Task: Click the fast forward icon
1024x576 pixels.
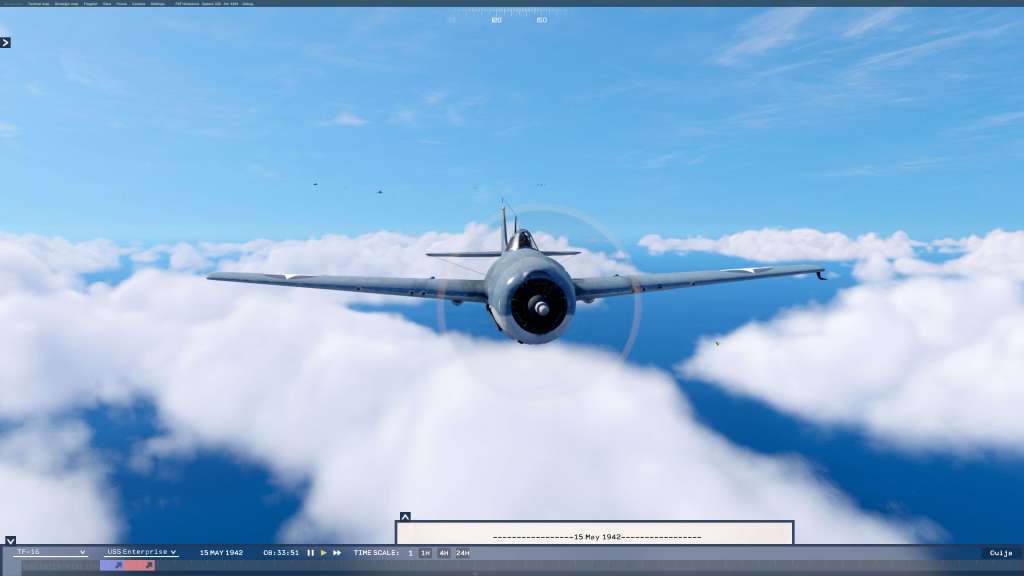Action: coord(337,552)
